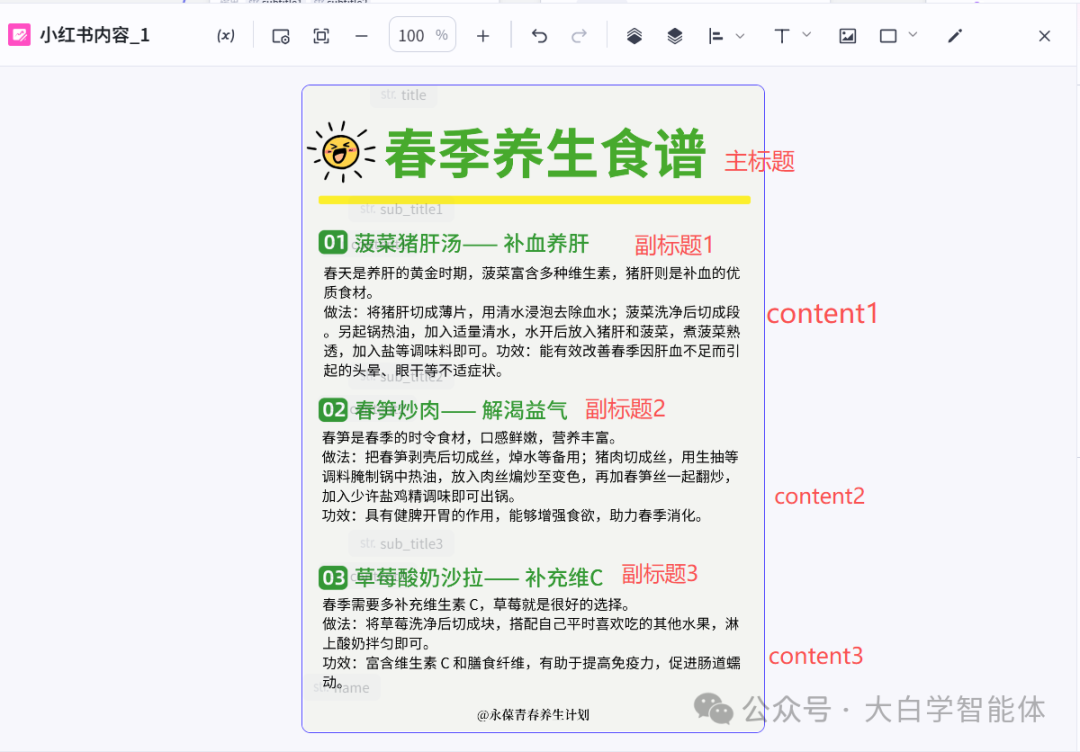Select the footer text @永葆青春养生计划
Image resolution: width=1080 pixels, height=752 pixels.
(x=533, y=715)
